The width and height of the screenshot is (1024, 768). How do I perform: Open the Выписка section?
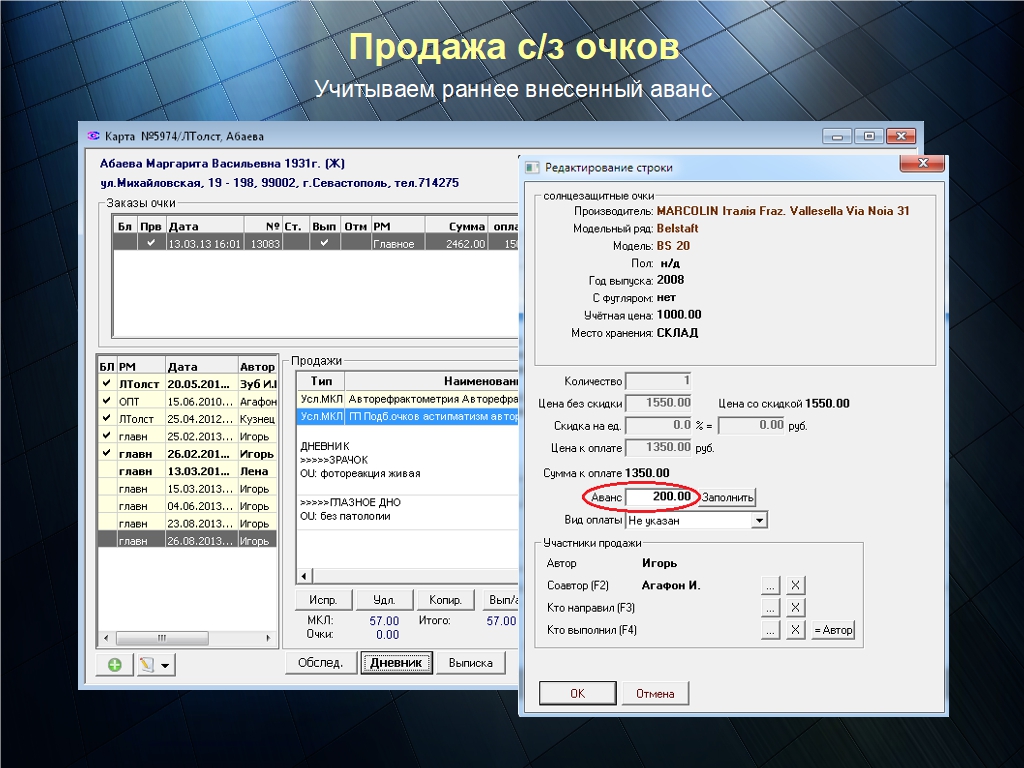471,663
